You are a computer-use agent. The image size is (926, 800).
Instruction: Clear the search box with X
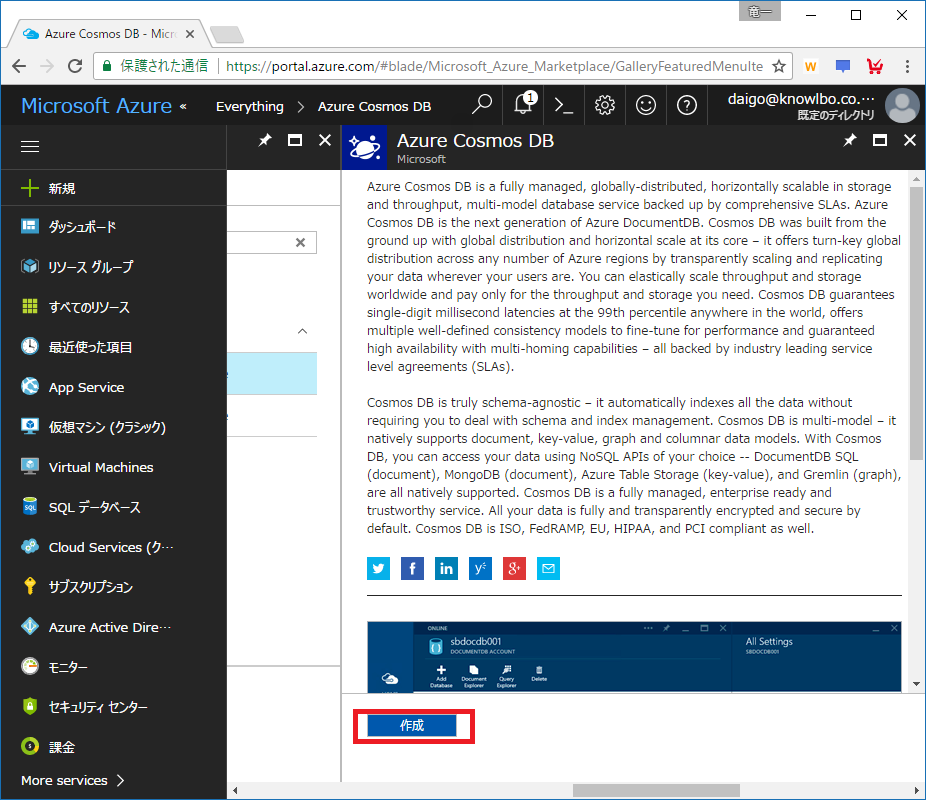coord(301,242)
